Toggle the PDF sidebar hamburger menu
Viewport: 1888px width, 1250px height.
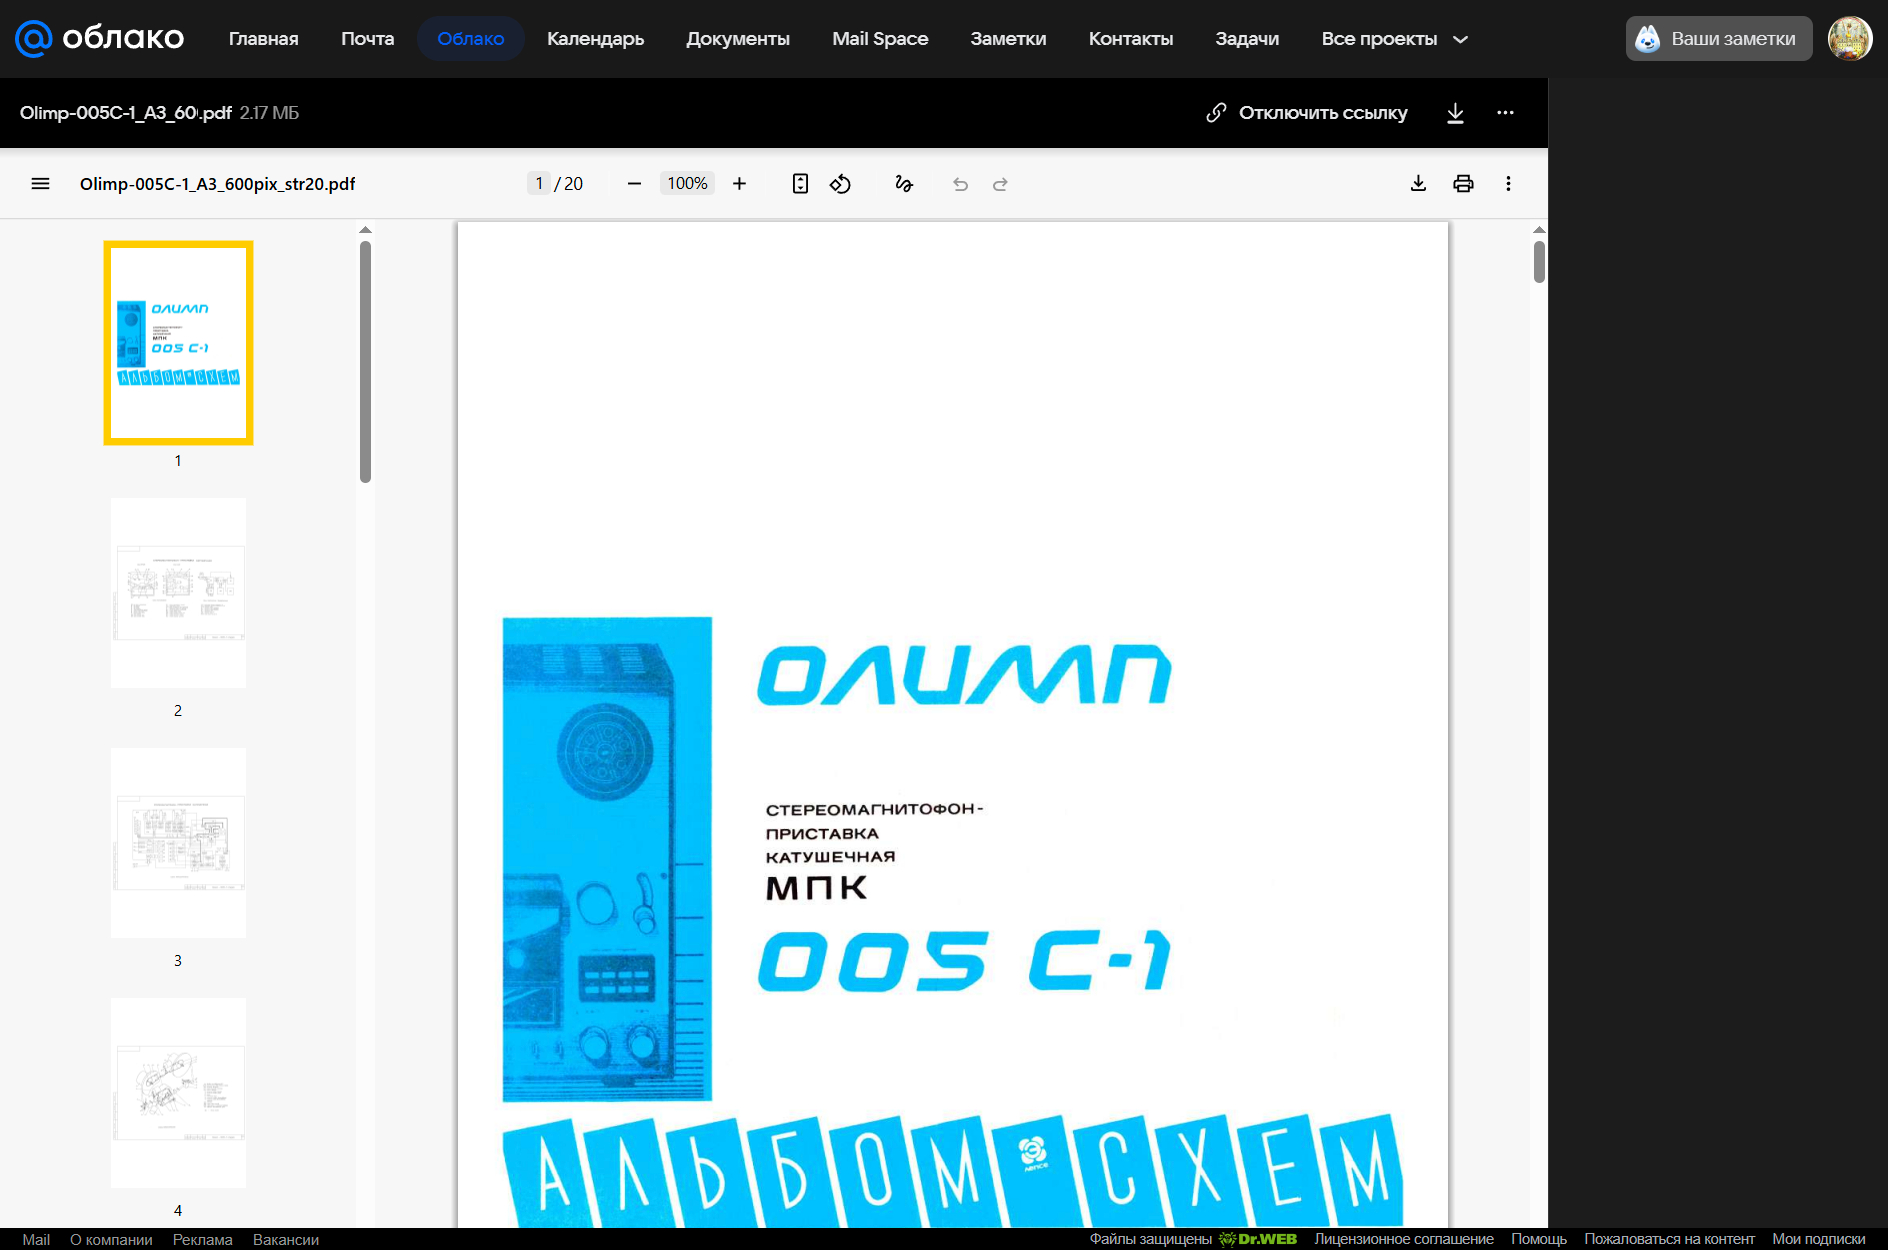point(40,184)
